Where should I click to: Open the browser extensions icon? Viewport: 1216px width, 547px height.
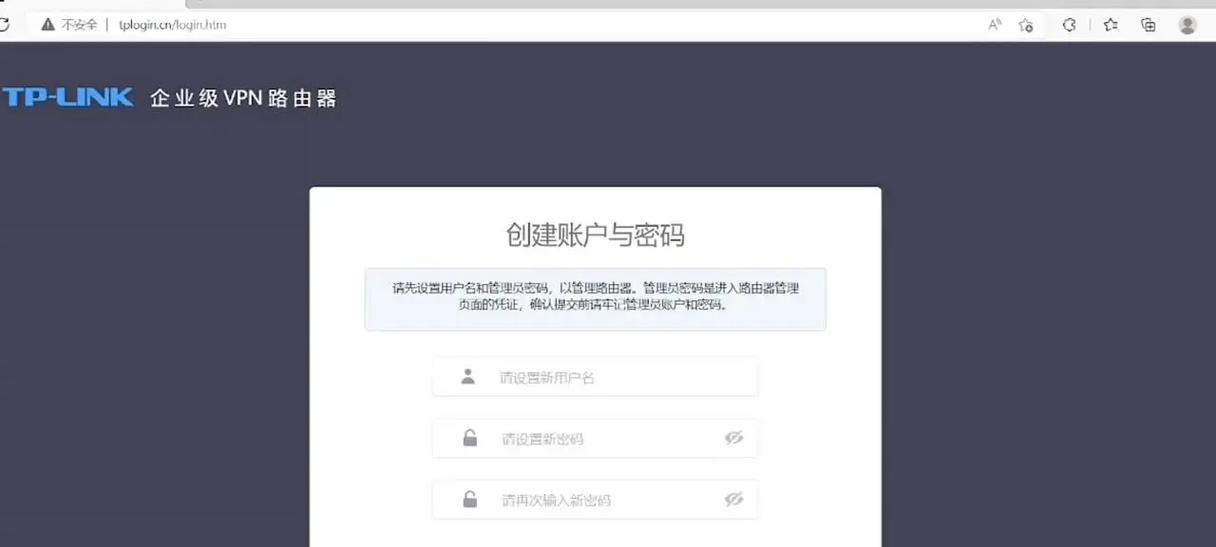[1069, 25]
